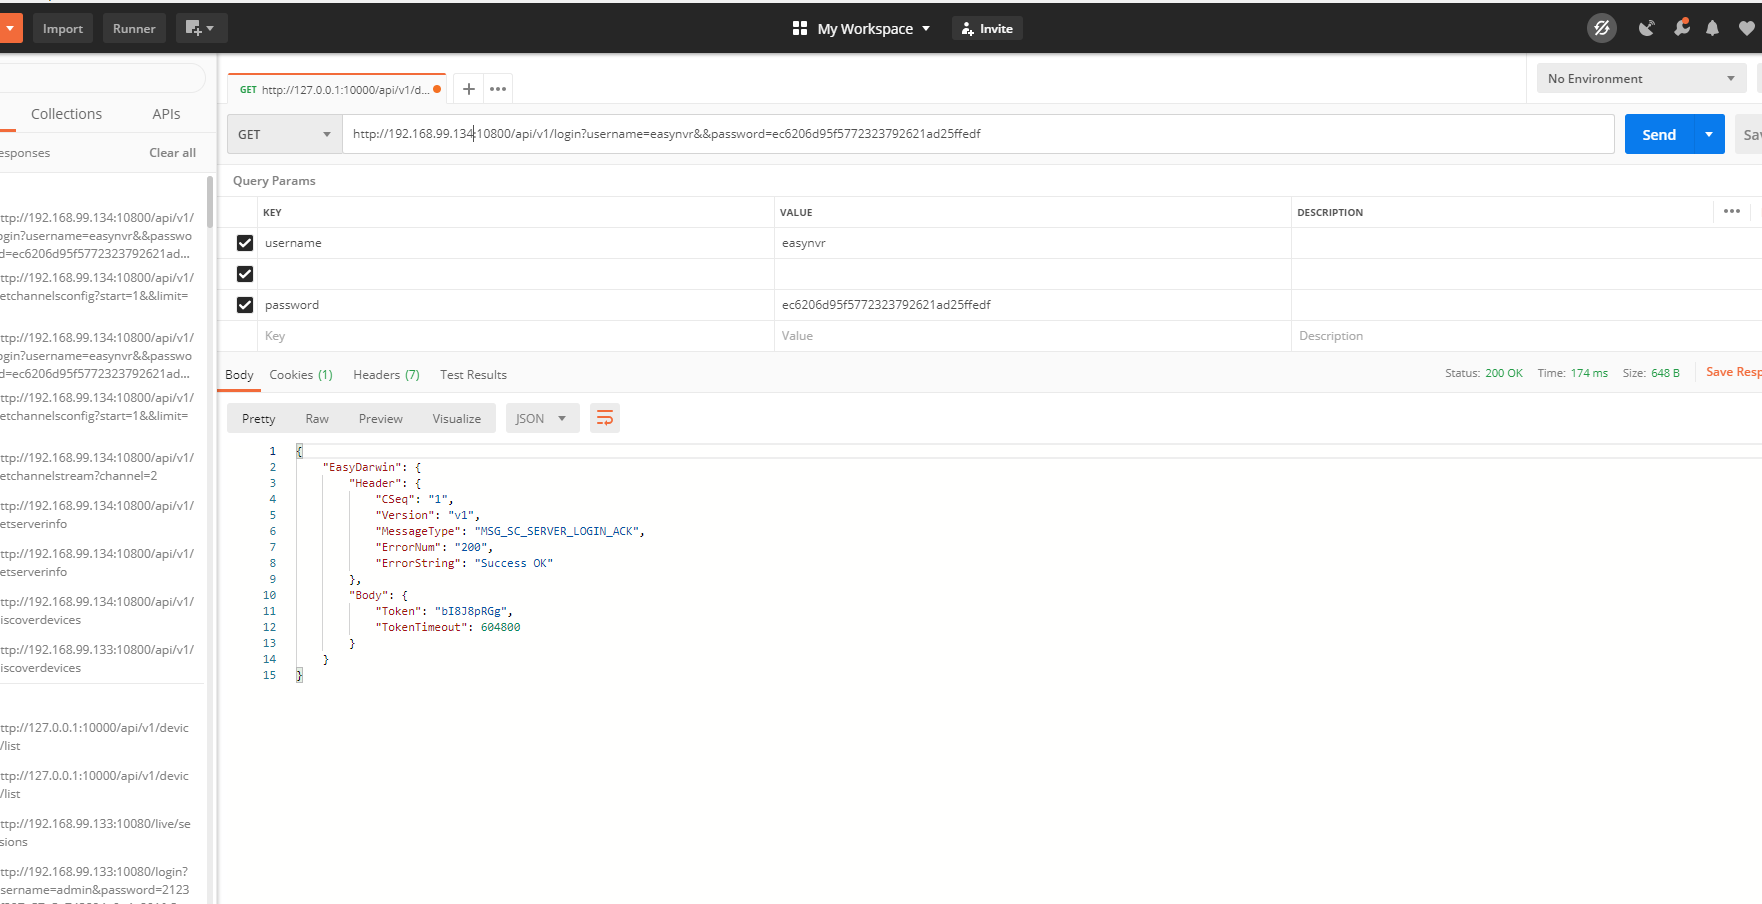Open the Cookies (1) tab

pos(301,375)
